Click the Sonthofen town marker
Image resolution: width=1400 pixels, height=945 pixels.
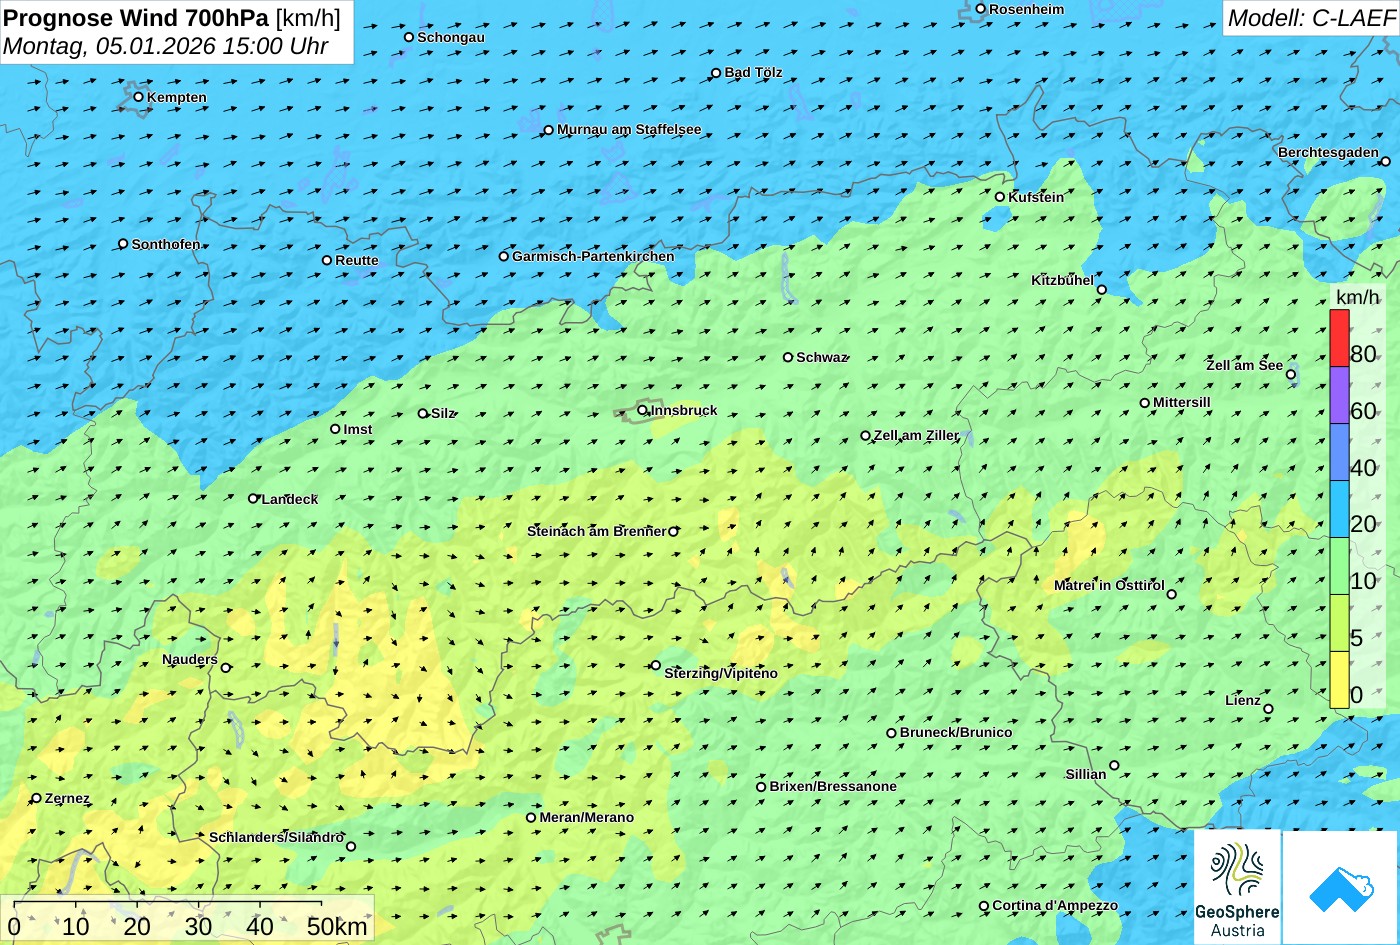point(123,244)
